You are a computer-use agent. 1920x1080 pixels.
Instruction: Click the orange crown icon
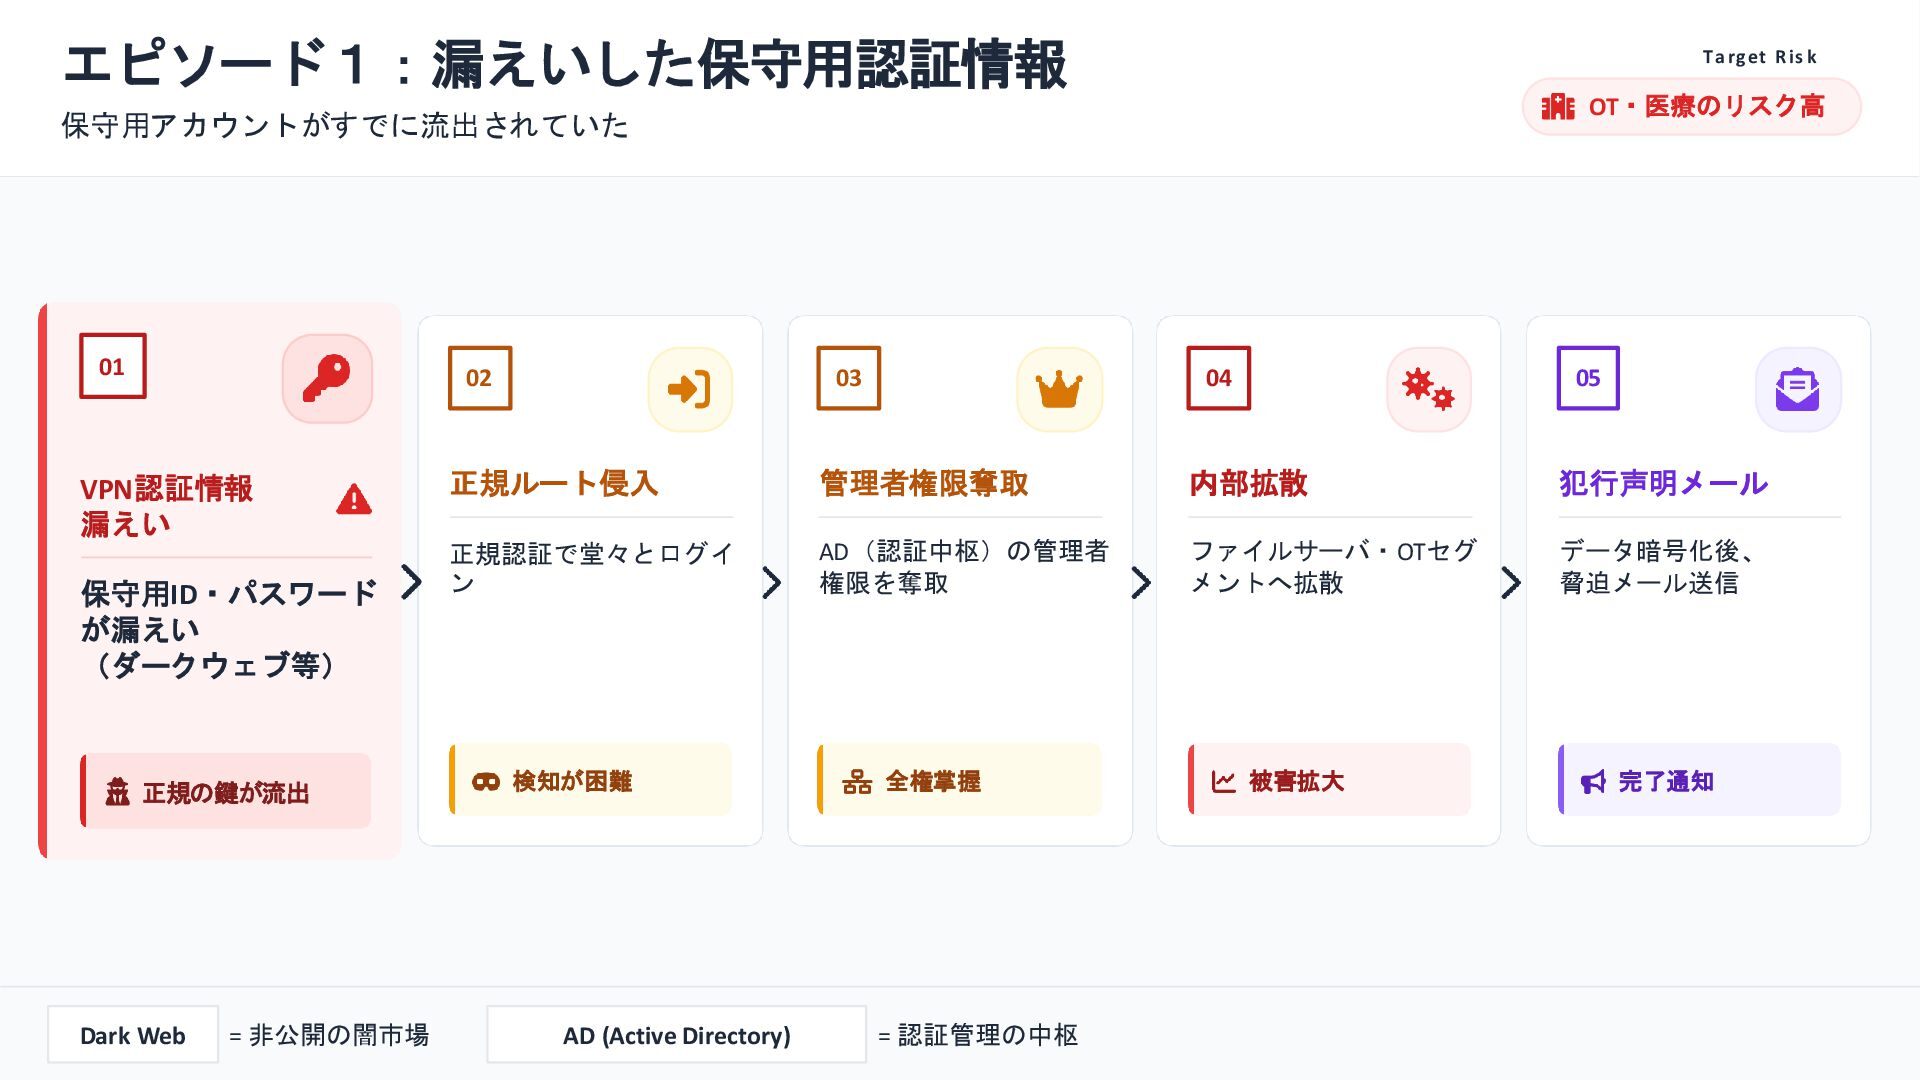click(1059, 389)
